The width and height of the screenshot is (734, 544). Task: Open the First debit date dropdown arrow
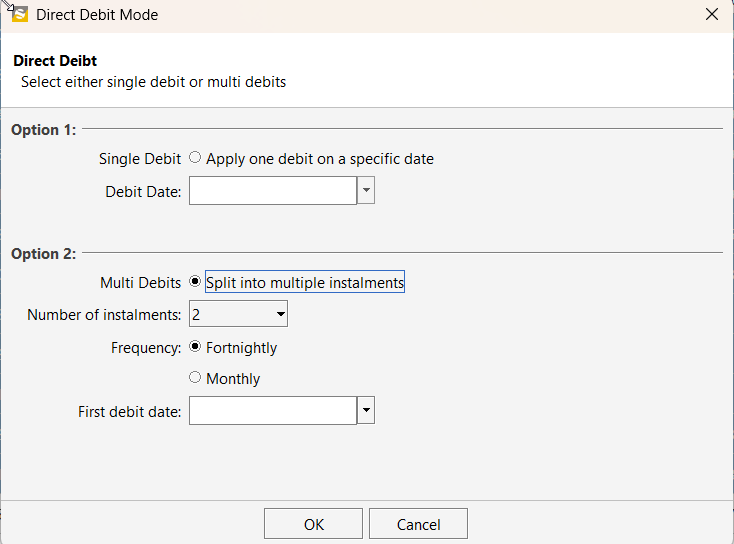coord(366,411)
